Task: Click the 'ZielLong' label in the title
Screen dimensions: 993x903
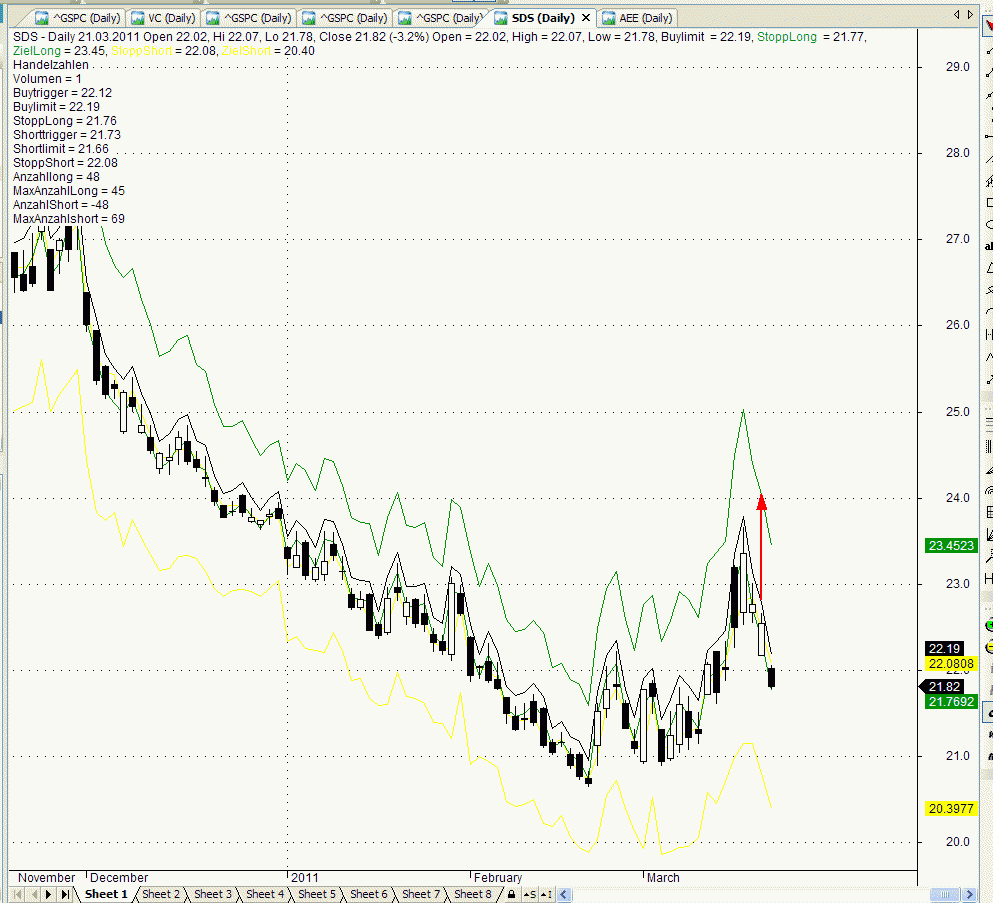Action: (x=37, y=51)
